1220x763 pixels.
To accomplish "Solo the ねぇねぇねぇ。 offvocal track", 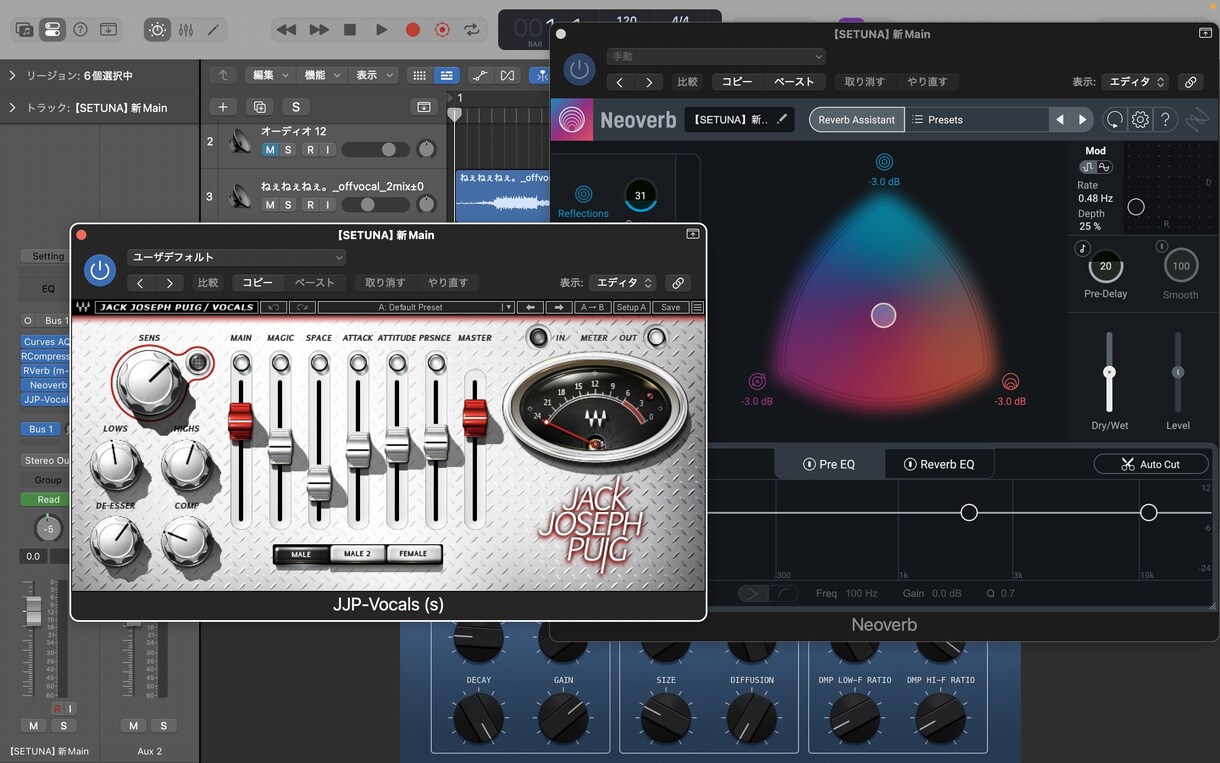I will click(x=288, y=205).
